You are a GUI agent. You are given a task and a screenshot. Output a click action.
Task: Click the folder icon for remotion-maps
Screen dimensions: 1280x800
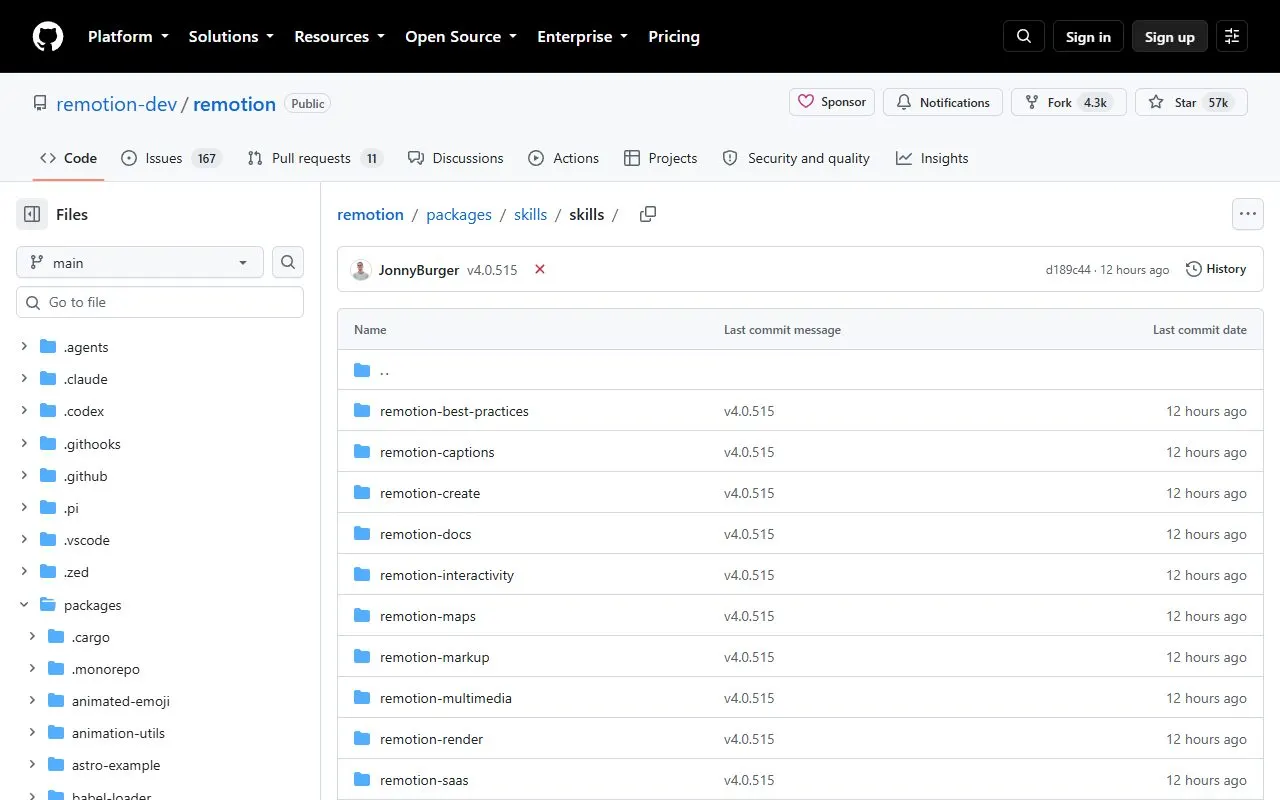[x=362, y=616]
